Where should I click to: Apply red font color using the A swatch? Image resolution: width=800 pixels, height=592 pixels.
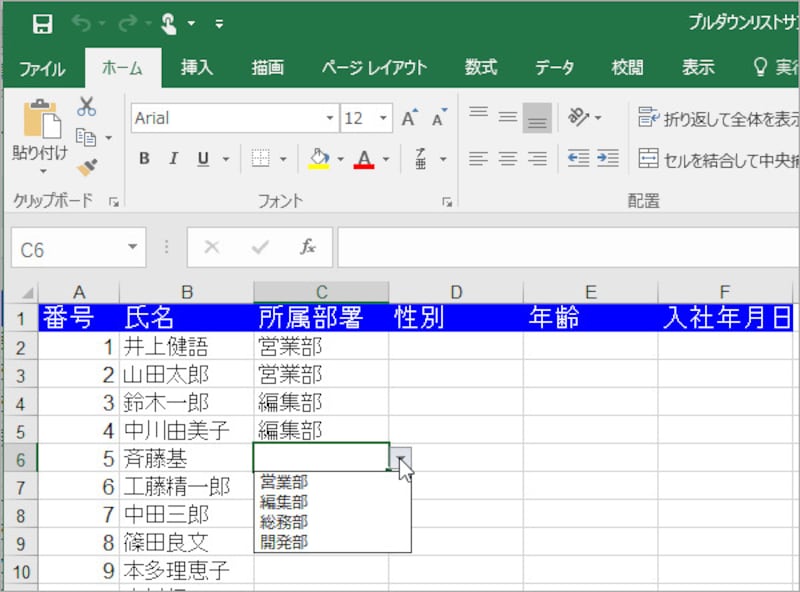[x=364, y=158]
